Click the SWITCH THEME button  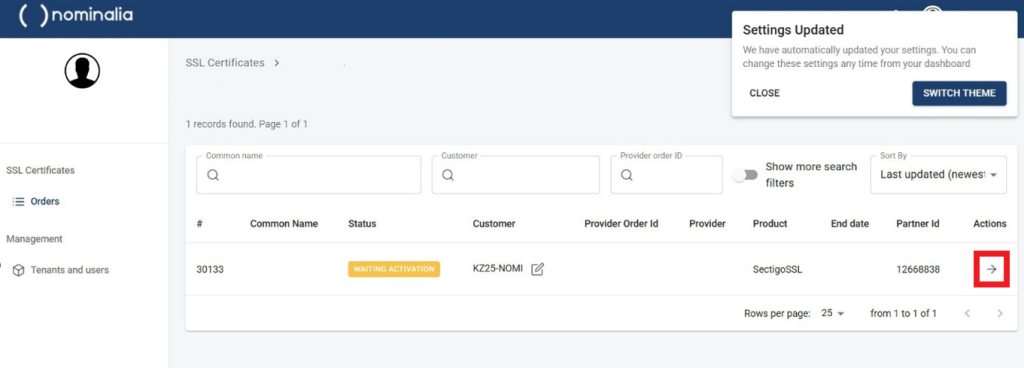point(959,93)
